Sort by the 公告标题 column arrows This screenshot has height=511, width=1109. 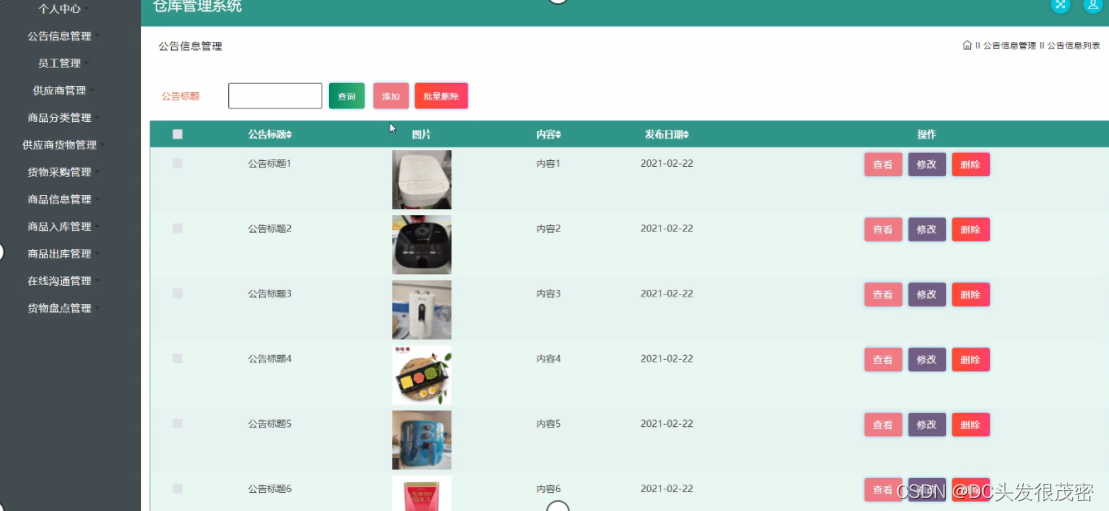[289, 135]
